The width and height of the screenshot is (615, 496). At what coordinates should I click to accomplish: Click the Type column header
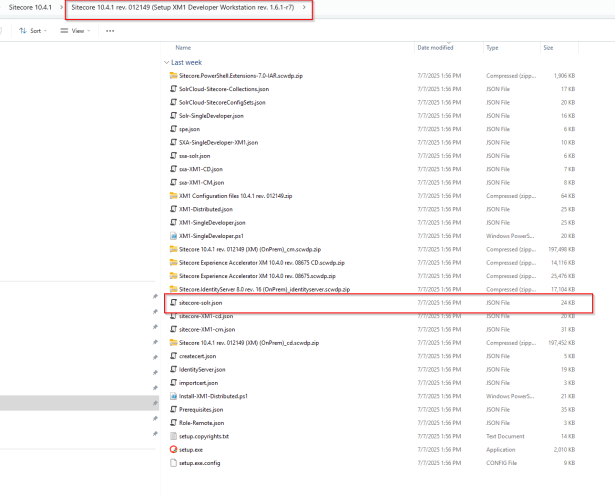coord(492,47)
